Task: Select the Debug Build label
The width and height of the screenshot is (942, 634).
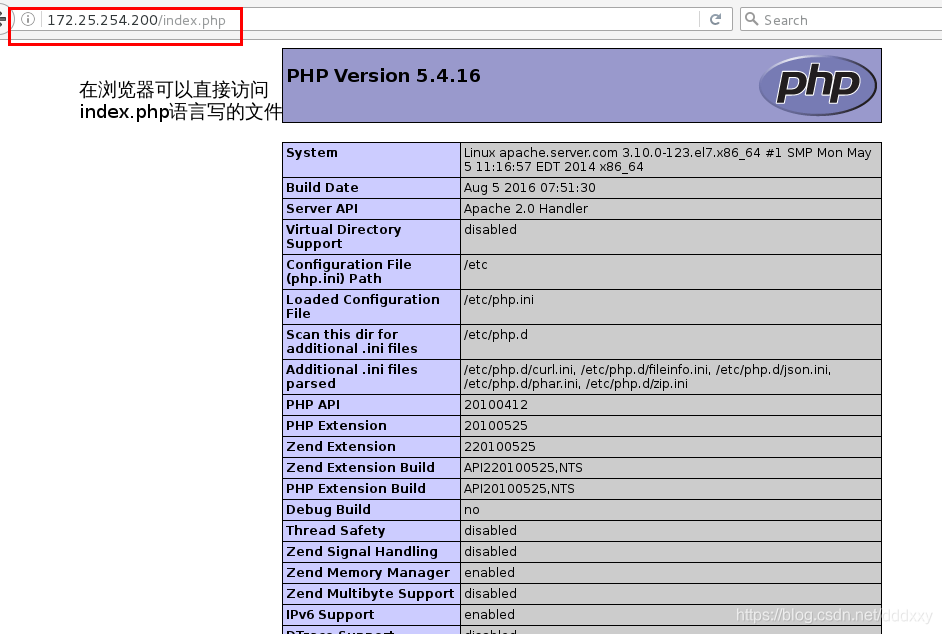Action: 328,510
